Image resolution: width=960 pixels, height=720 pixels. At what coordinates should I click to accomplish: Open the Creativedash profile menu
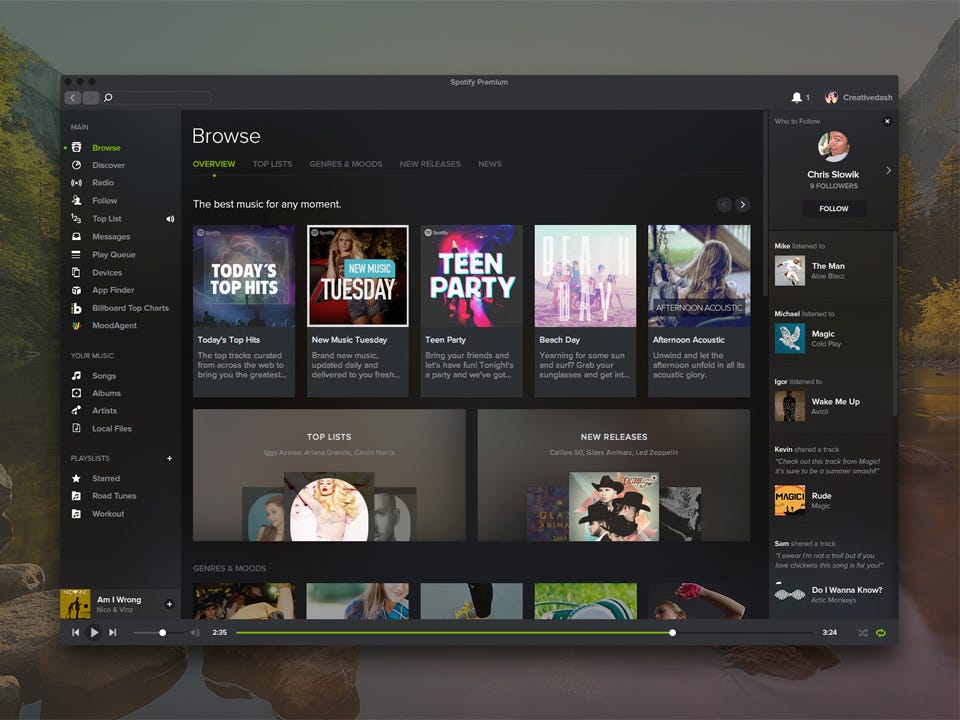pyautogui.click(x=858, y=97)
